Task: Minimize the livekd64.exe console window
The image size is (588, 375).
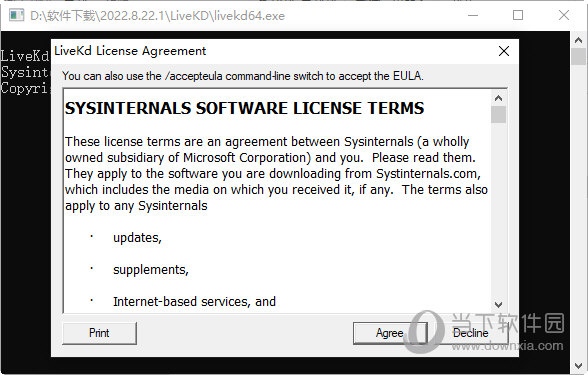Action: click(473, 15)
